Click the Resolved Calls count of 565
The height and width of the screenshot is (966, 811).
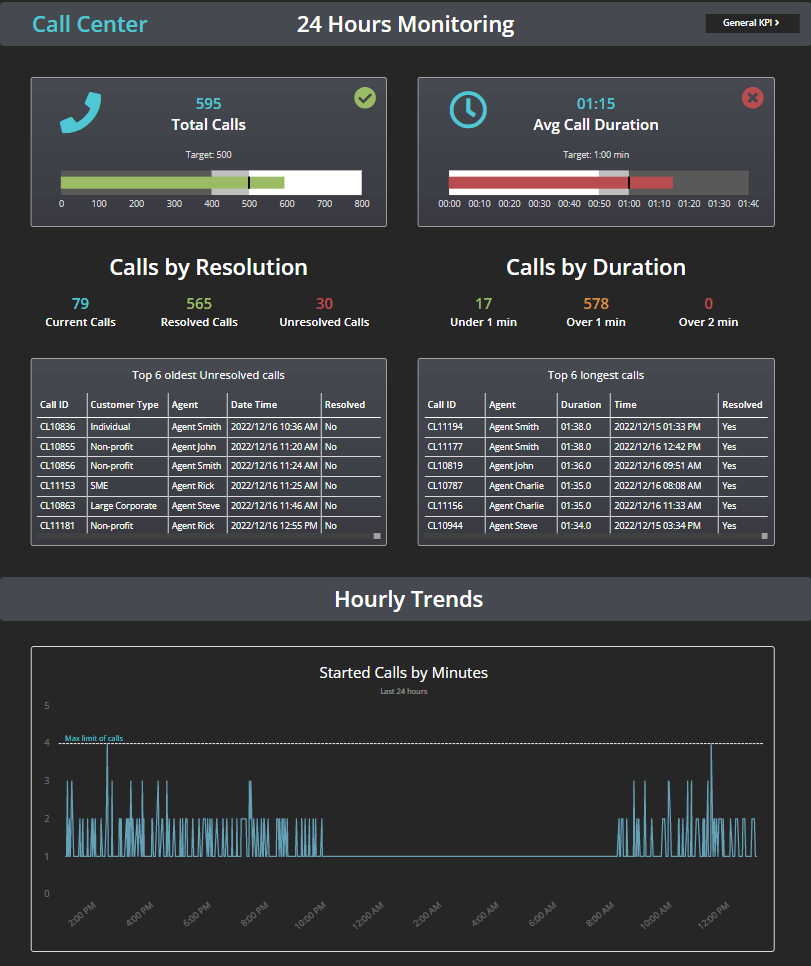[x=198, y=302]
